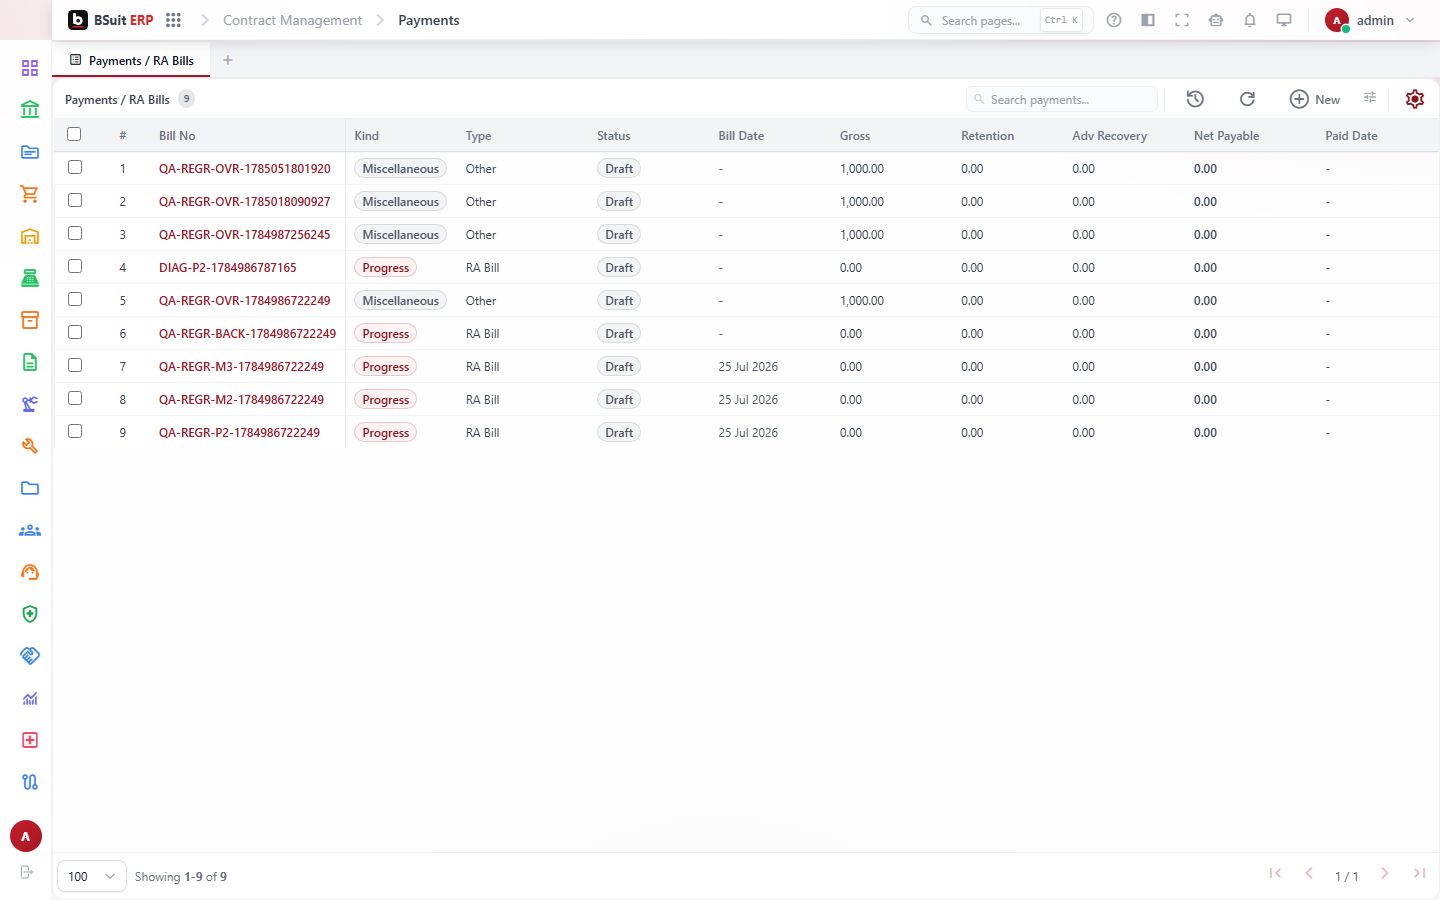Toggle the select-all checkbox in table header
1440x900 pixels.
point(74,134)
